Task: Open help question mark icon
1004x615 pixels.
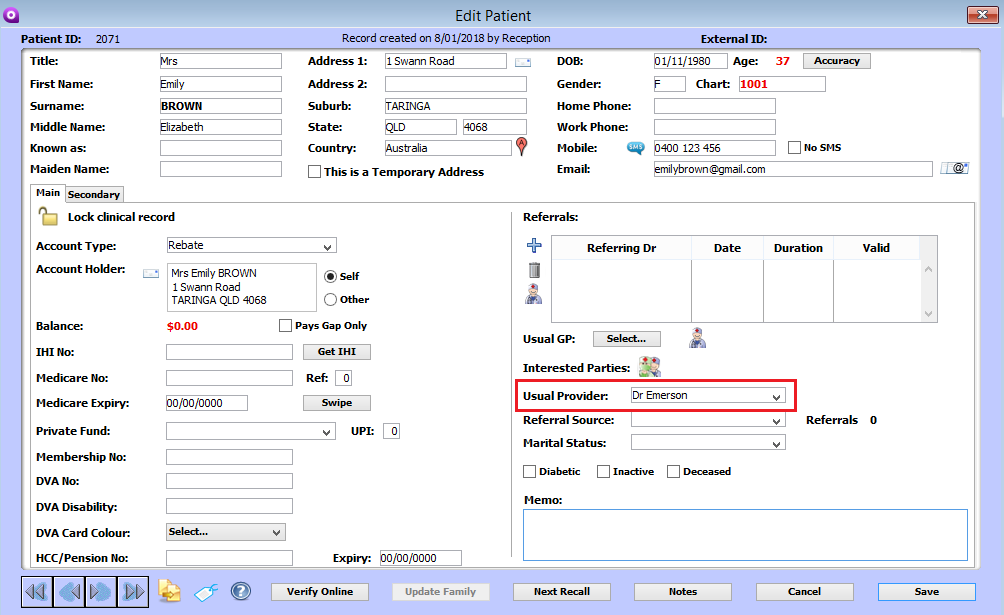Action: point(241,591)
